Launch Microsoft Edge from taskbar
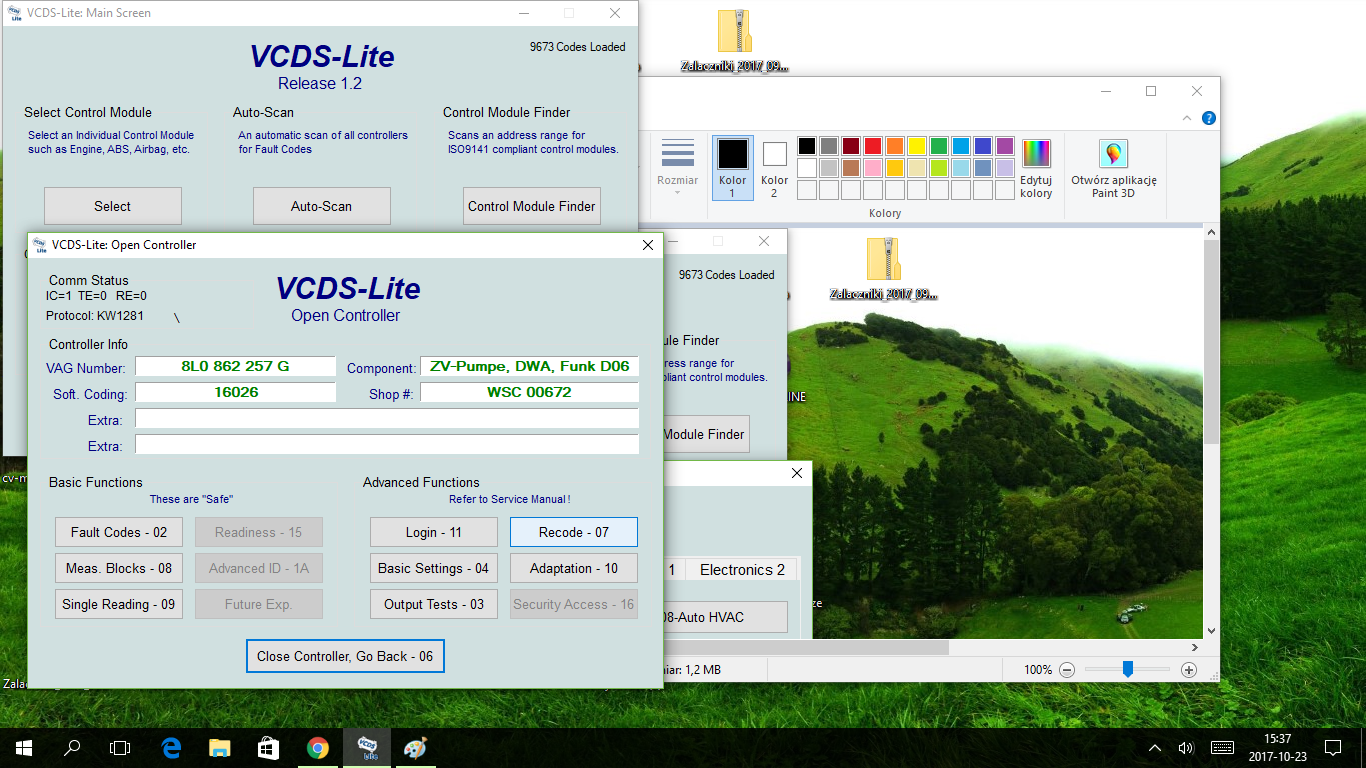 pos(171,747)
